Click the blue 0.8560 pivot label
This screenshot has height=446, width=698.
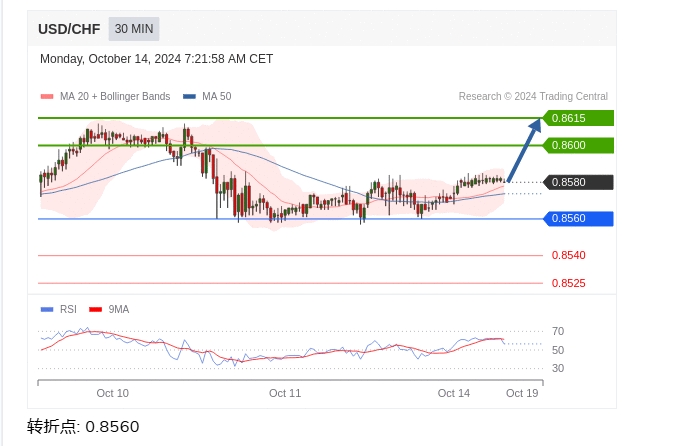point(578,219)
